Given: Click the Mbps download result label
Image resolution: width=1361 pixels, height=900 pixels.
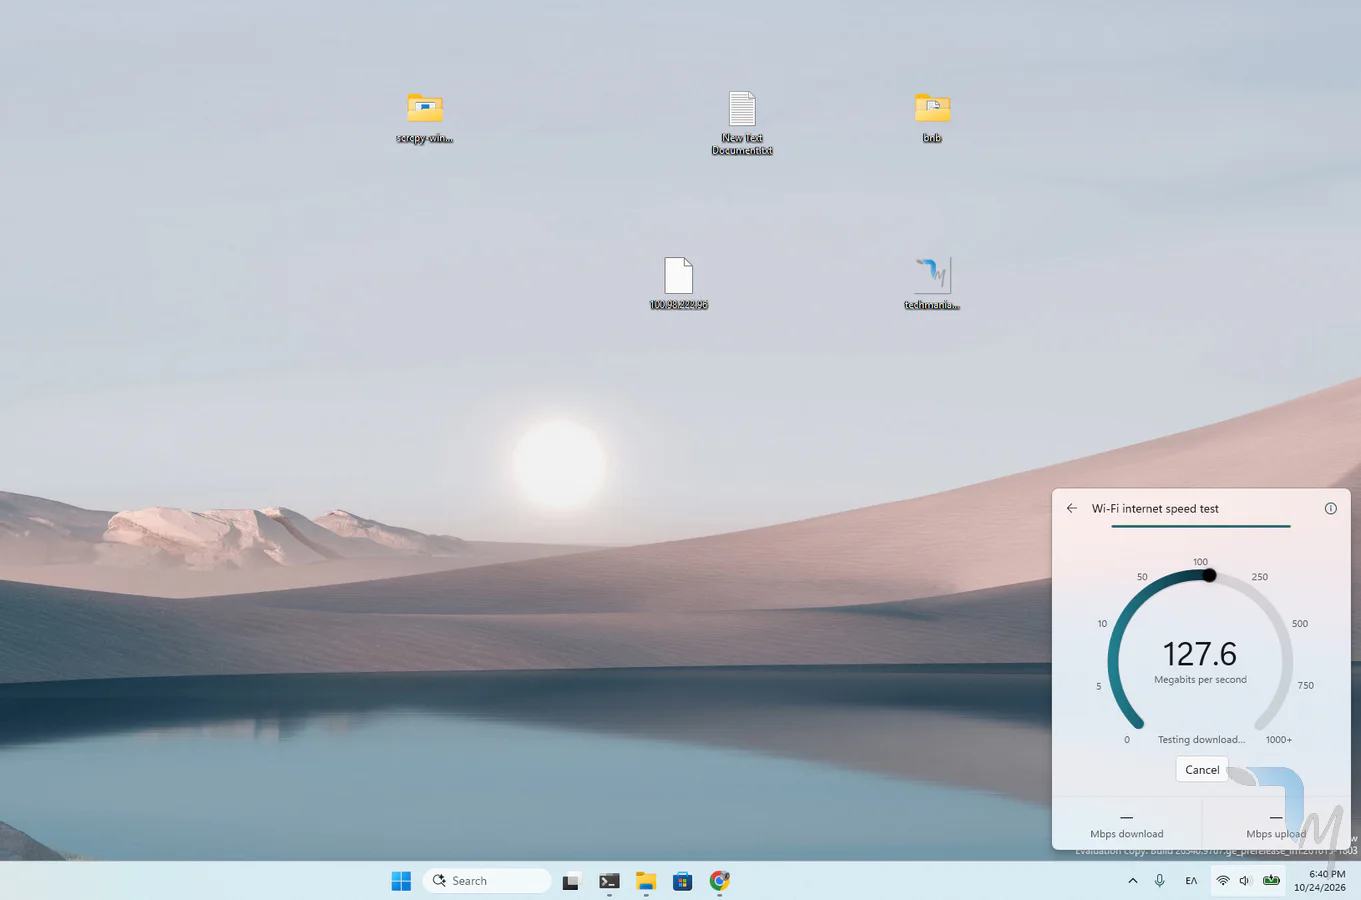Looking at the screenshot, I should click(x=1127, y=834).
